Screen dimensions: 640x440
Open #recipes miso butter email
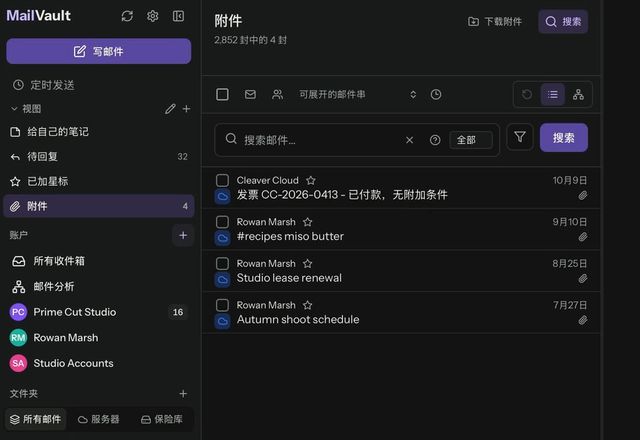click(x=290, y=236)
